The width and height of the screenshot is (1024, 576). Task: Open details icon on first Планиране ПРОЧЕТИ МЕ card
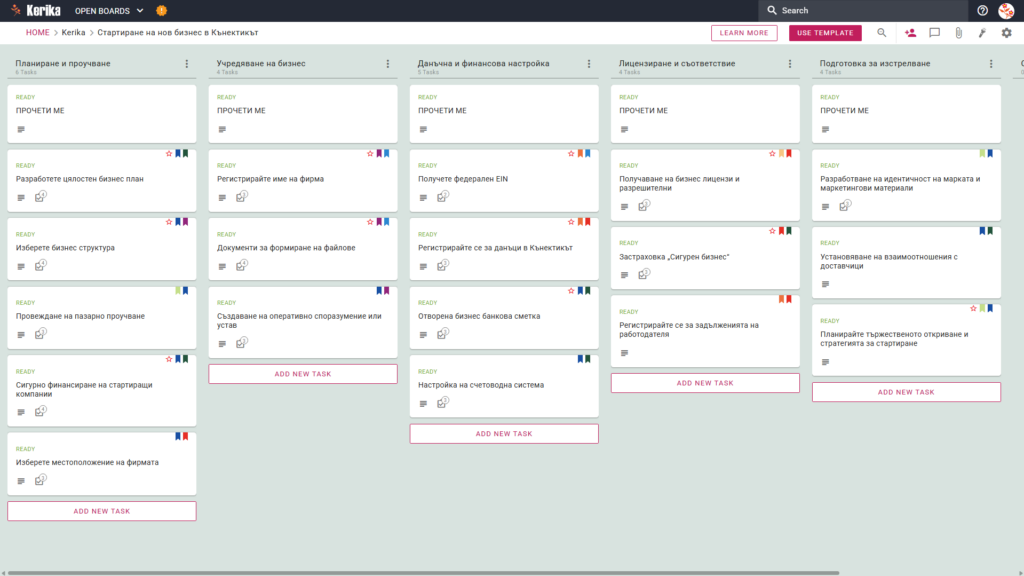click(x=21, y=129)
